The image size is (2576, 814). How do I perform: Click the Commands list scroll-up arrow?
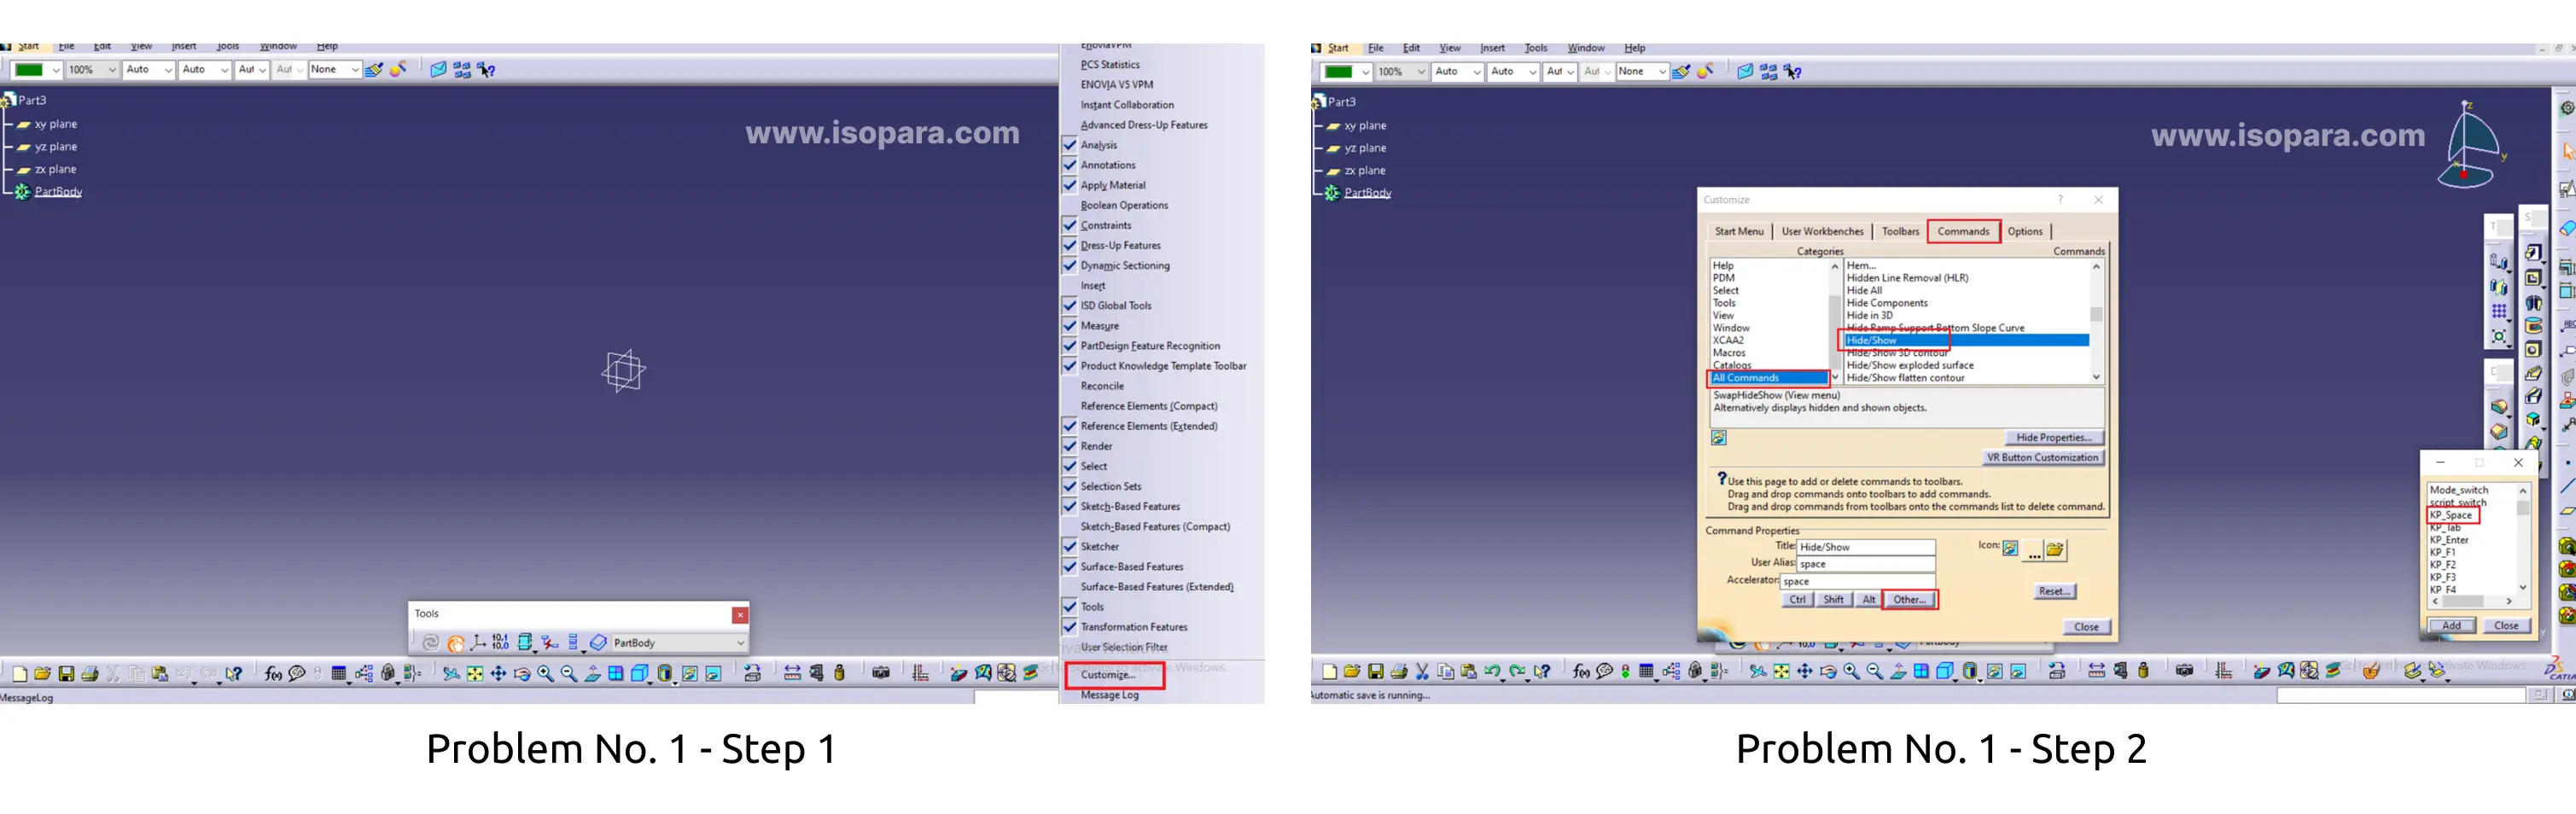pos(2096,266)
